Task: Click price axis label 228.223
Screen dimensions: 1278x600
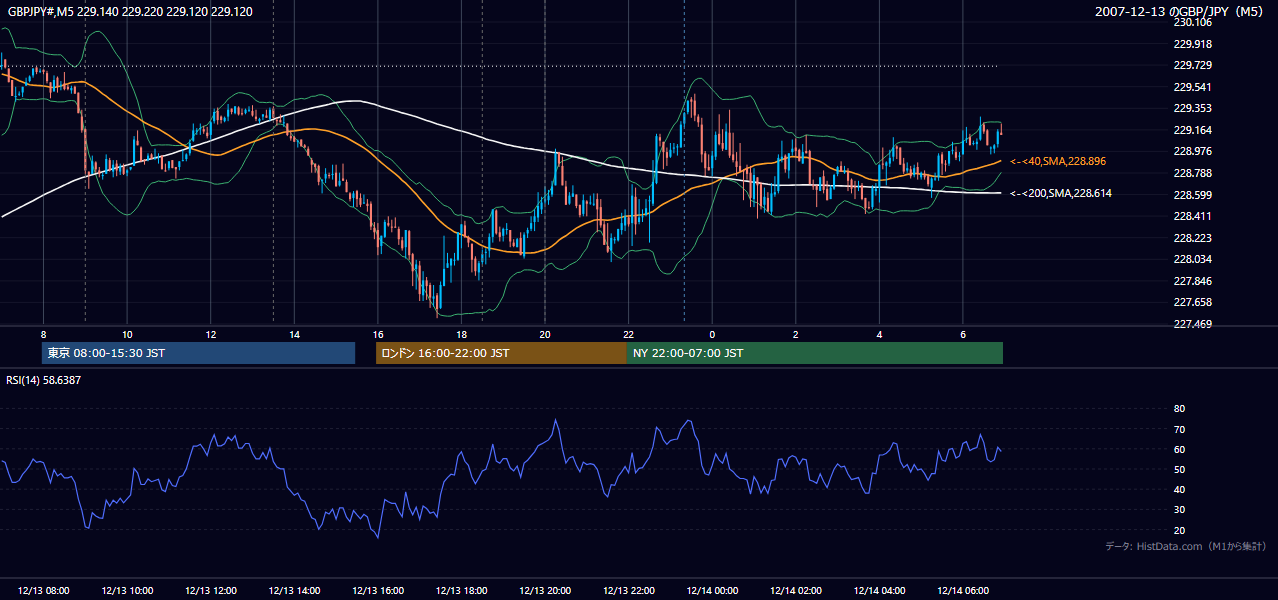Action: tap(1191, 238)
